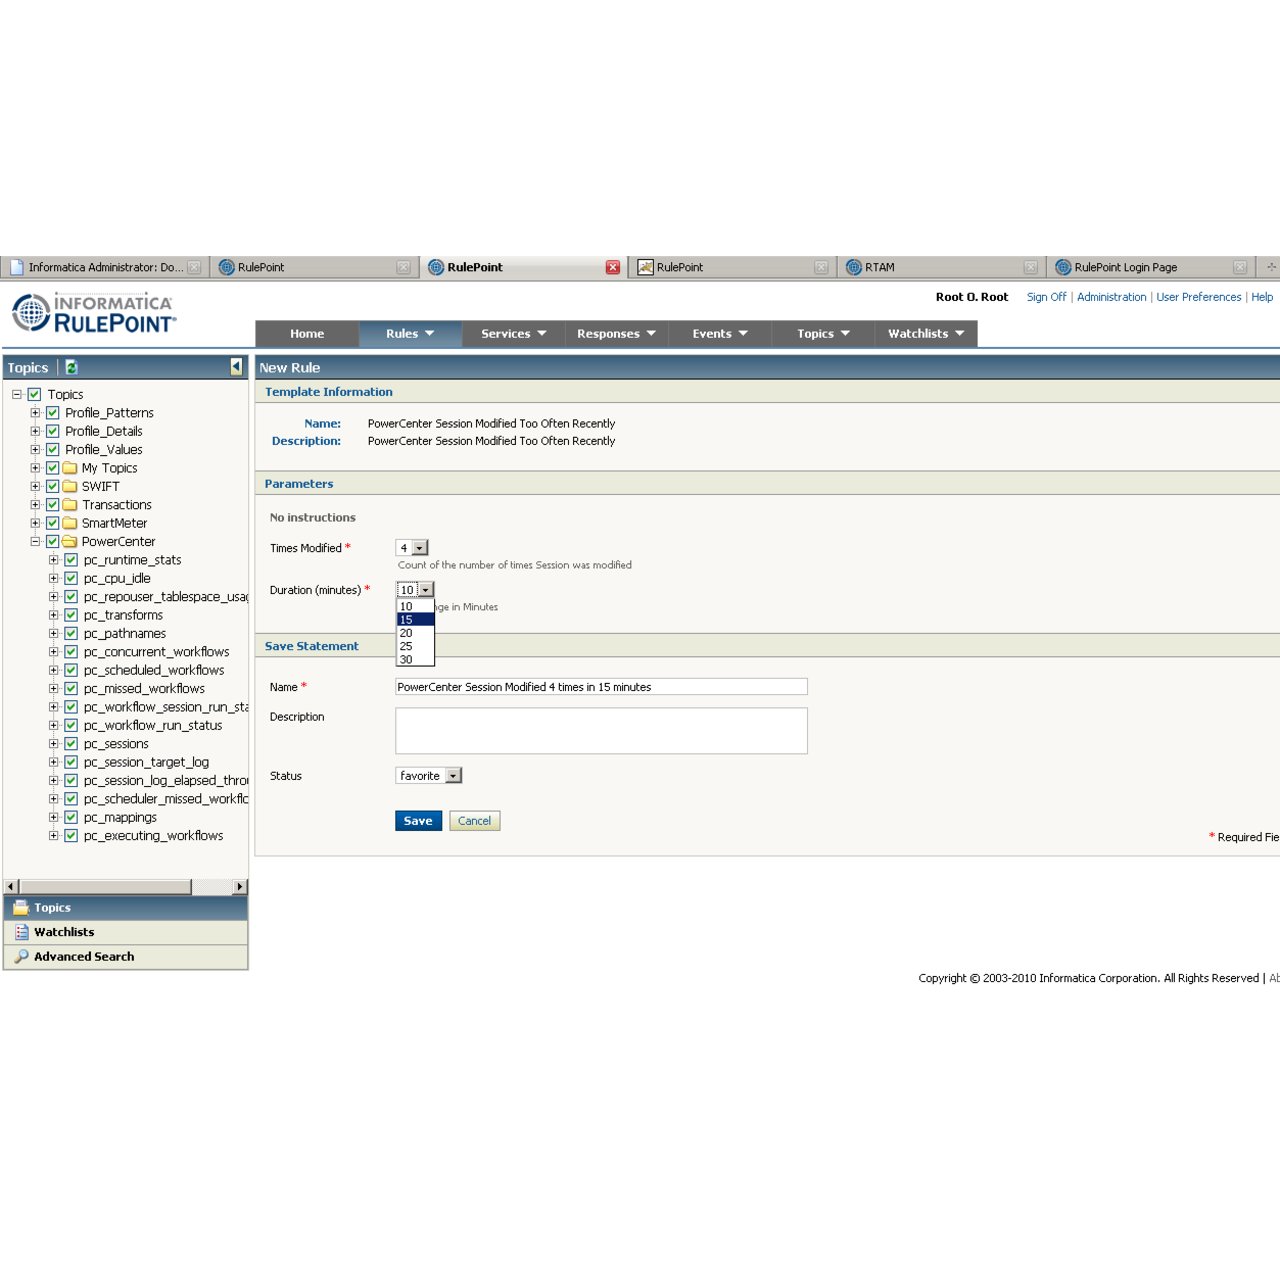Toggle the pc_sessions checkbox
Screen dimensions: 1280x1280
pos(71,744)
